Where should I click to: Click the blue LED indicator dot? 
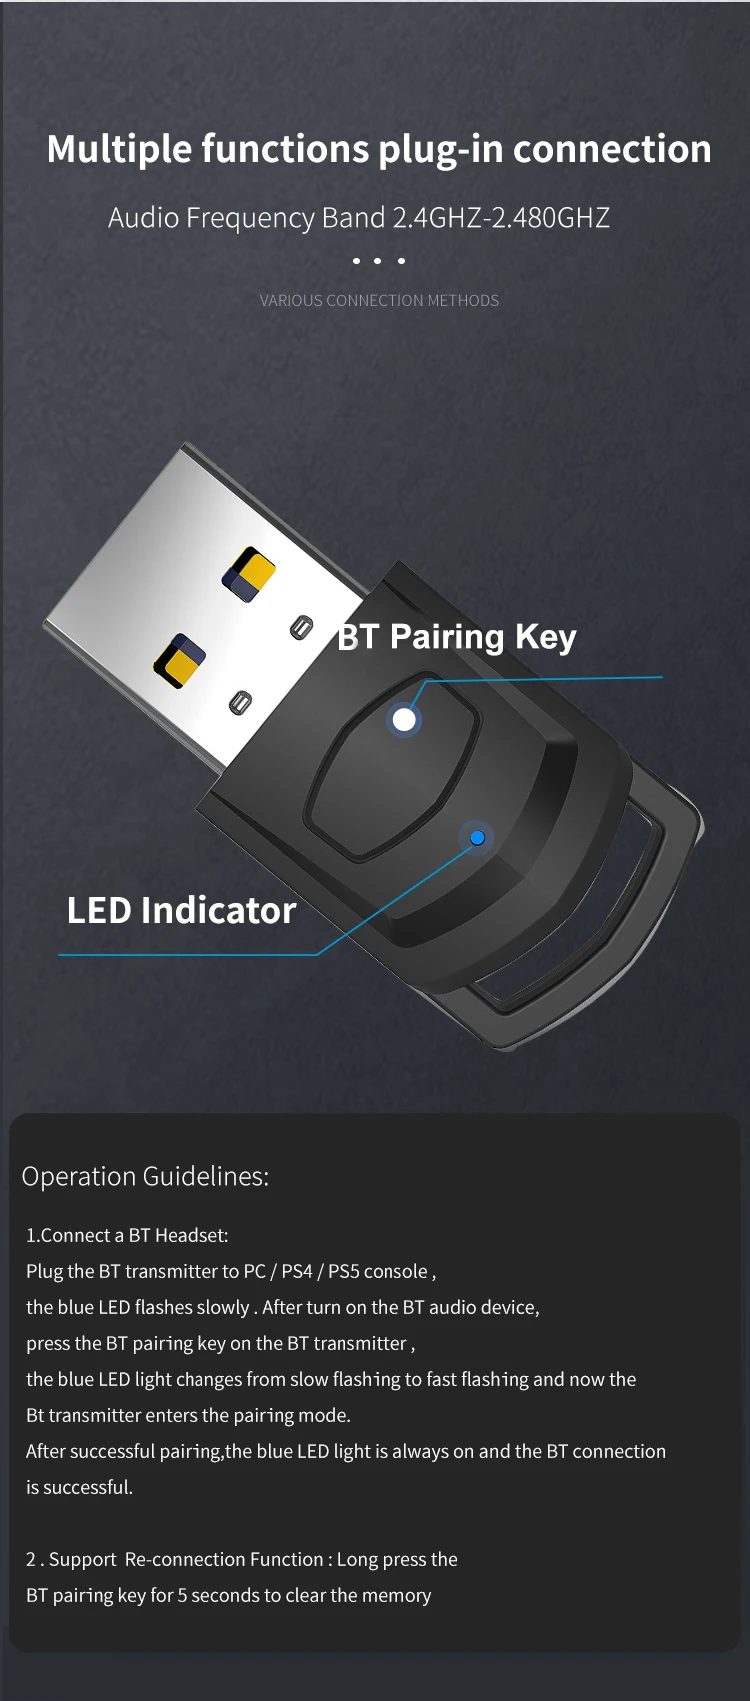[x=477, y=838]
